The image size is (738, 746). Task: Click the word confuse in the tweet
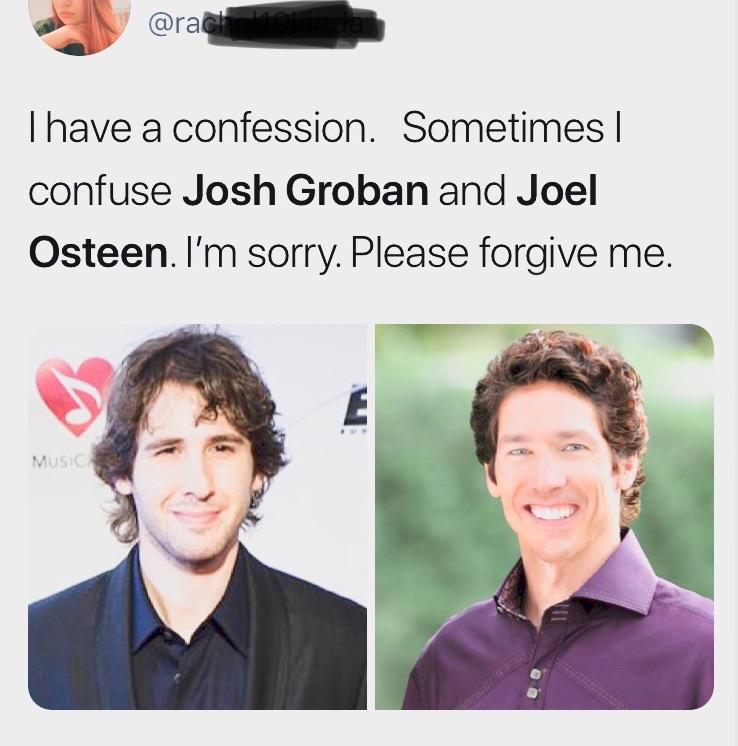pos(100,191)
